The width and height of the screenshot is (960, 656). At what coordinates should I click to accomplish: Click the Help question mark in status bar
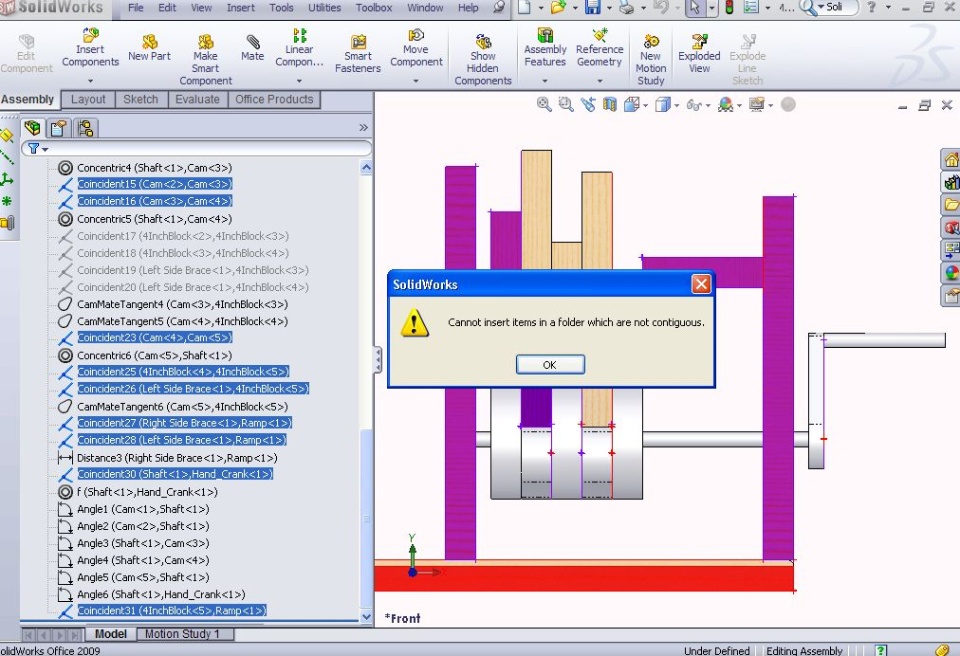tap(880, 650)
